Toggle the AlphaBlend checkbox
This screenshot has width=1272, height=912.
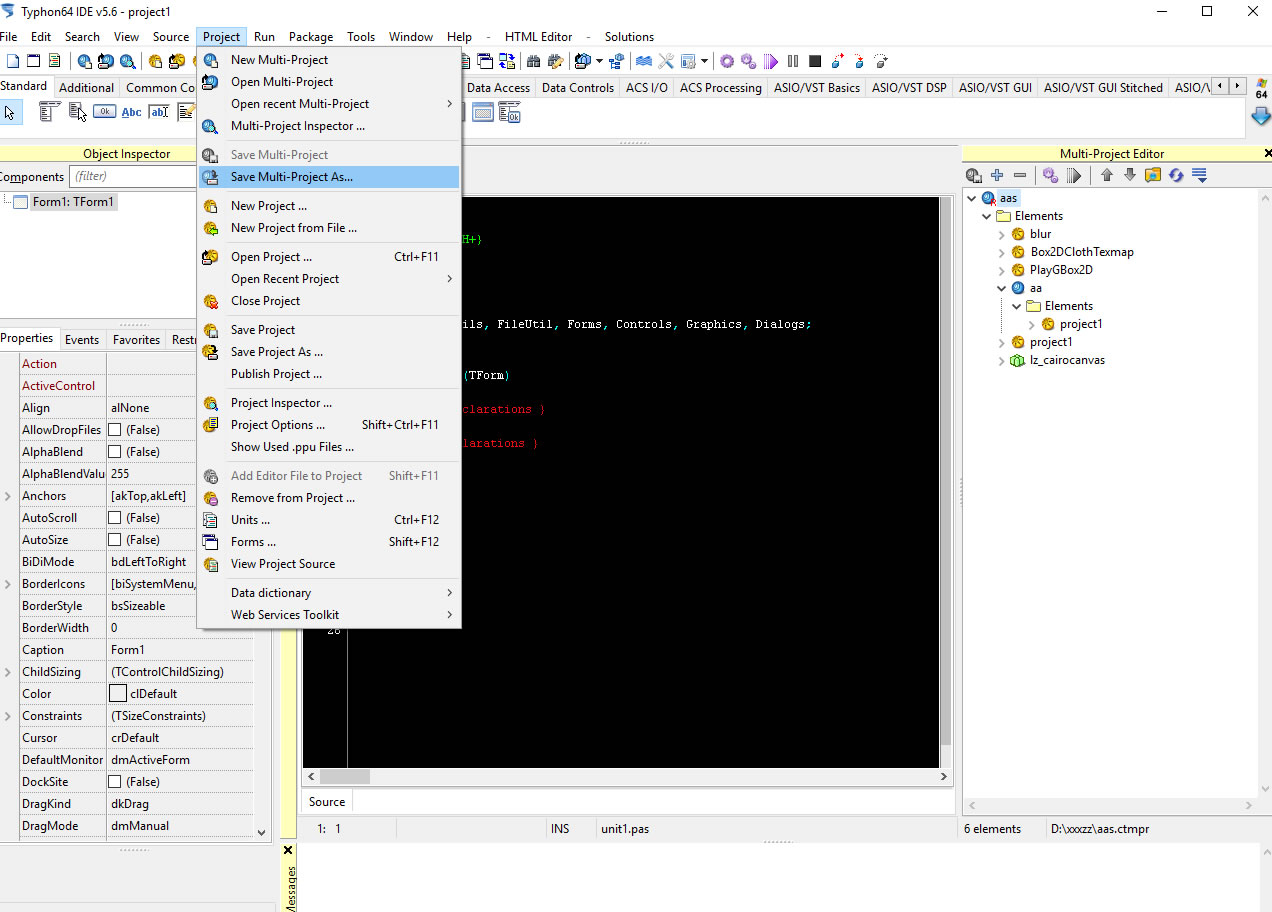115,452
